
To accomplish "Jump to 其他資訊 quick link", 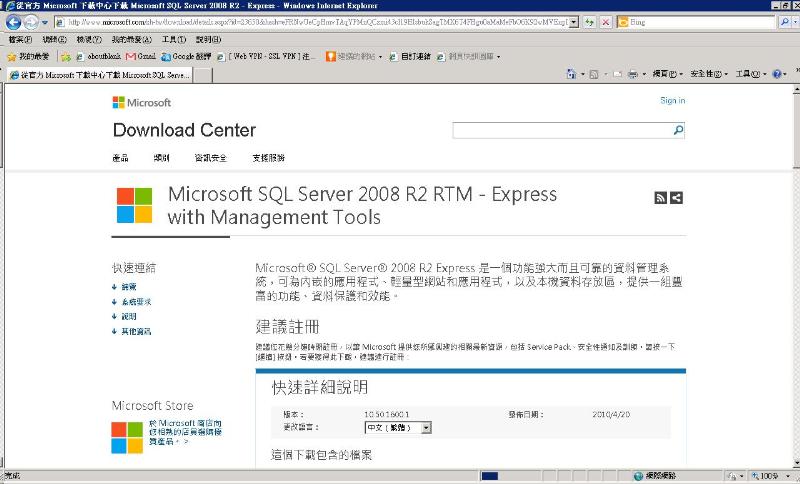I will tap(136, 332).
